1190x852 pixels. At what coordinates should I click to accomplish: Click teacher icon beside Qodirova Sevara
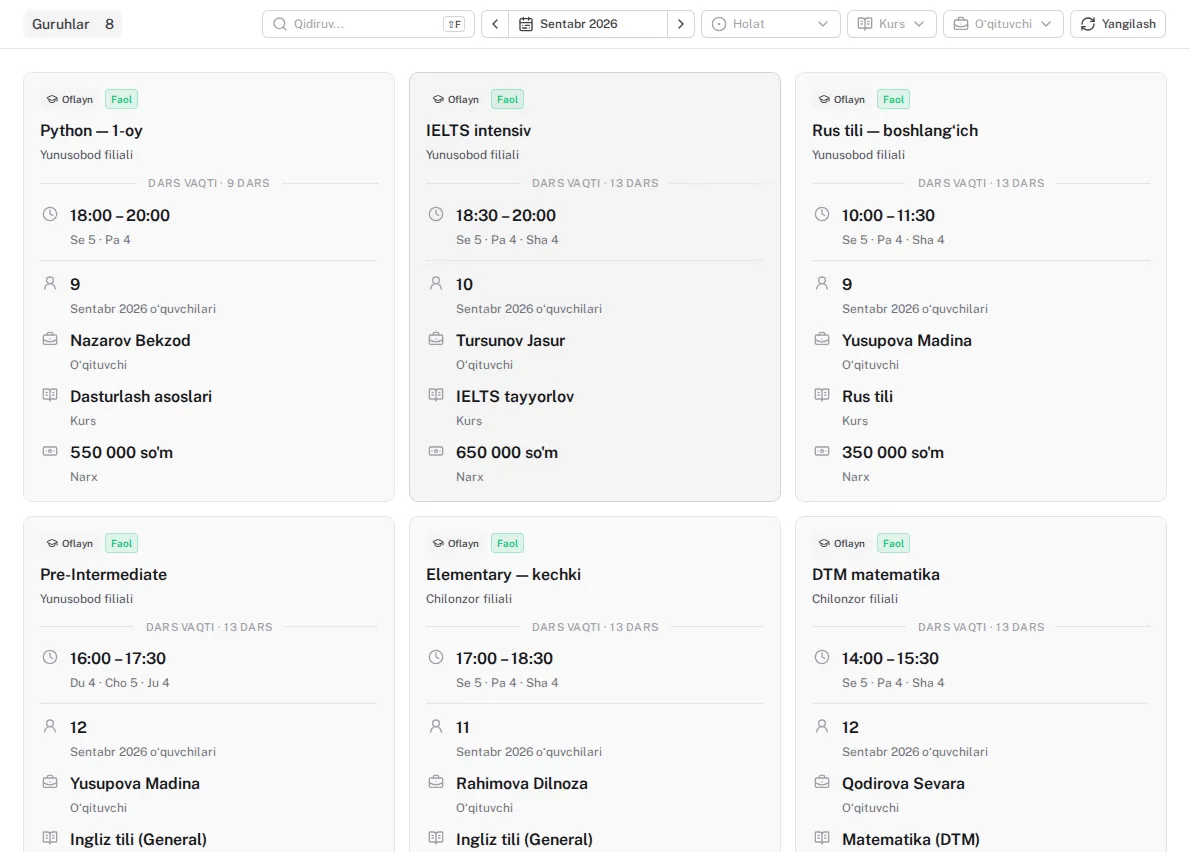coord(822,782)
